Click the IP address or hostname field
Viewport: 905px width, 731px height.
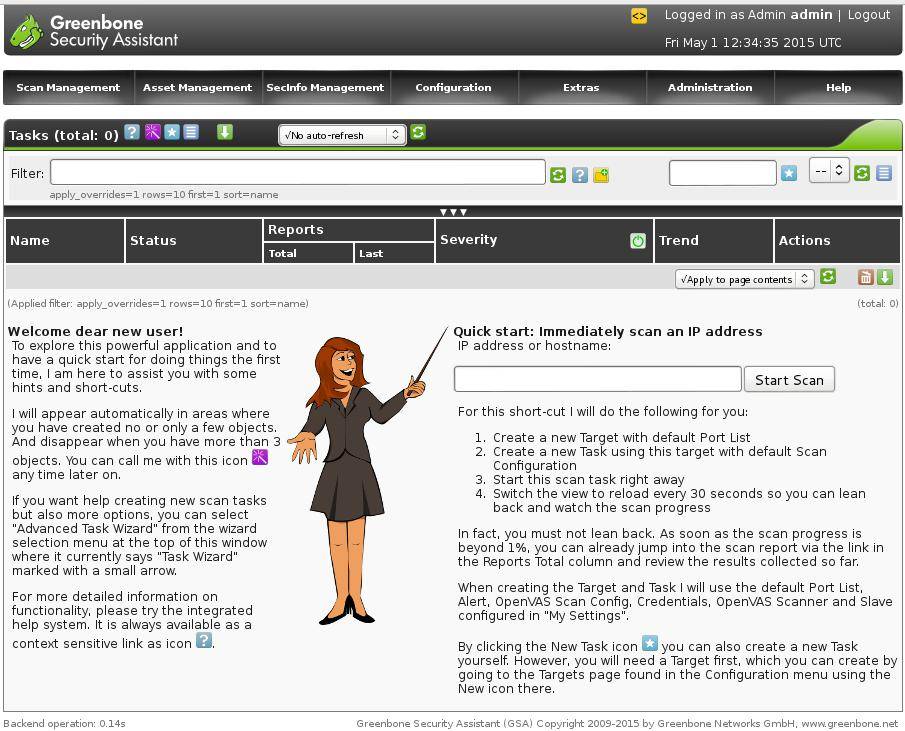[x=597, y=379]
